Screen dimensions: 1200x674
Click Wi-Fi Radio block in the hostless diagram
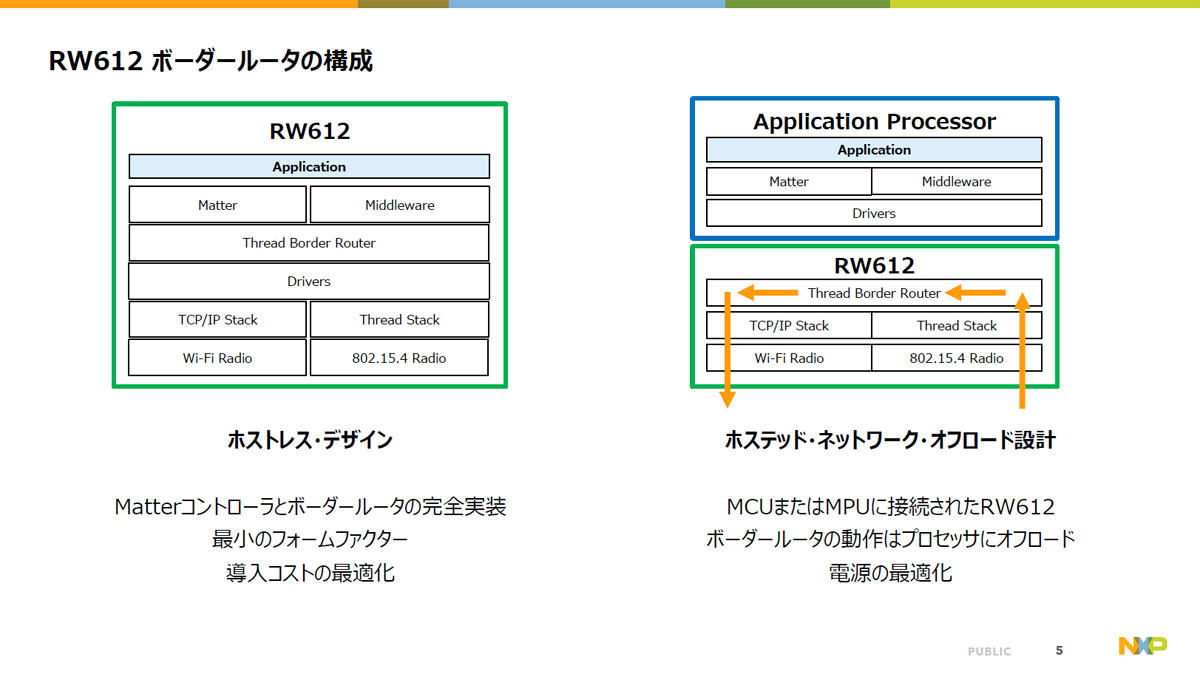point(217,358)
